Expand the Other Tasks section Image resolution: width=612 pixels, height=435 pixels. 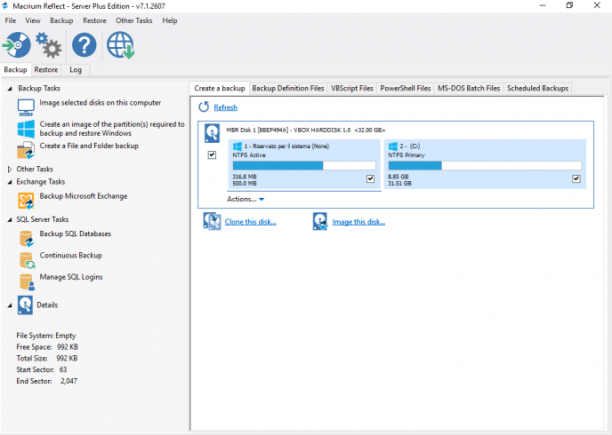[x=10, y=169]
